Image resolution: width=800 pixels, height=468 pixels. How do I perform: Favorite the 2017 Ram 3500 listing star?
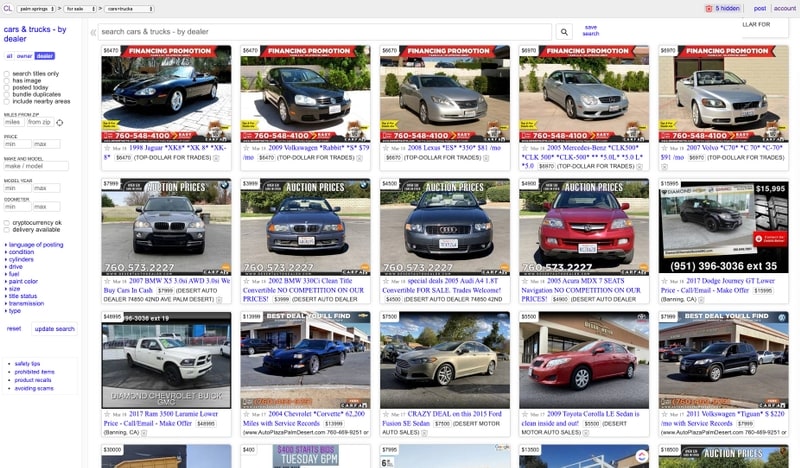tap(107, 414)
